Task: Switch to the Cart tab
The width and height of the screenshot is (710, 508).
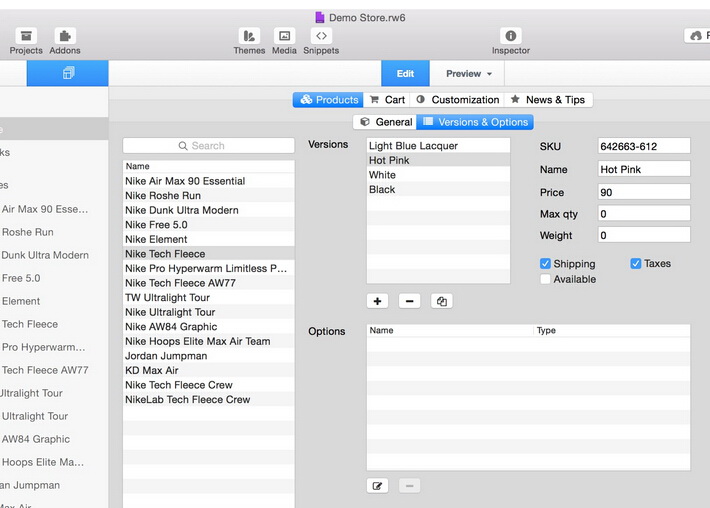Action: click(387, 100)
